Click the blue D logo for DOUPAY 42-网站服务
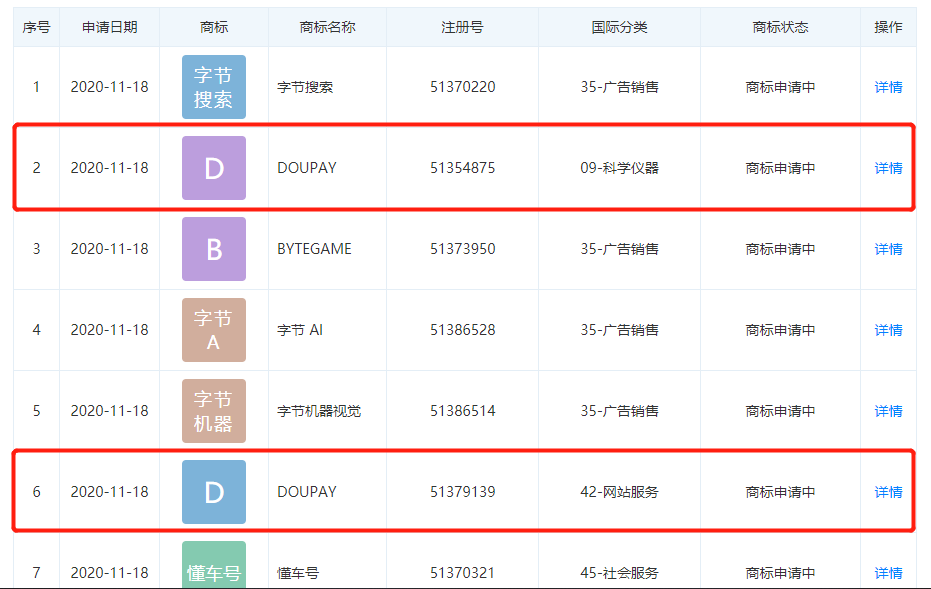Screen dimensions: 931x589 point(213,492)
